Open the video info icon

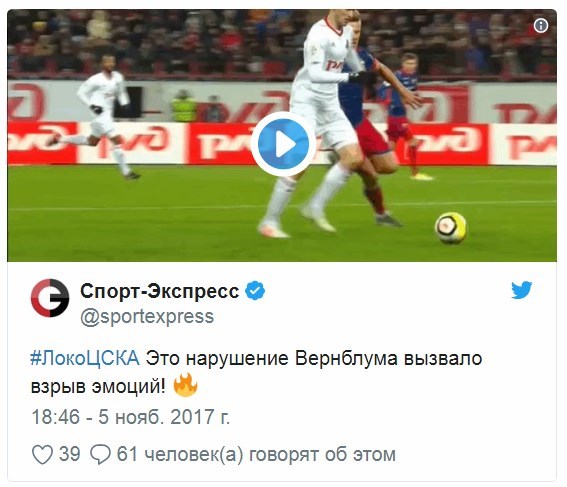pos(541,26)
